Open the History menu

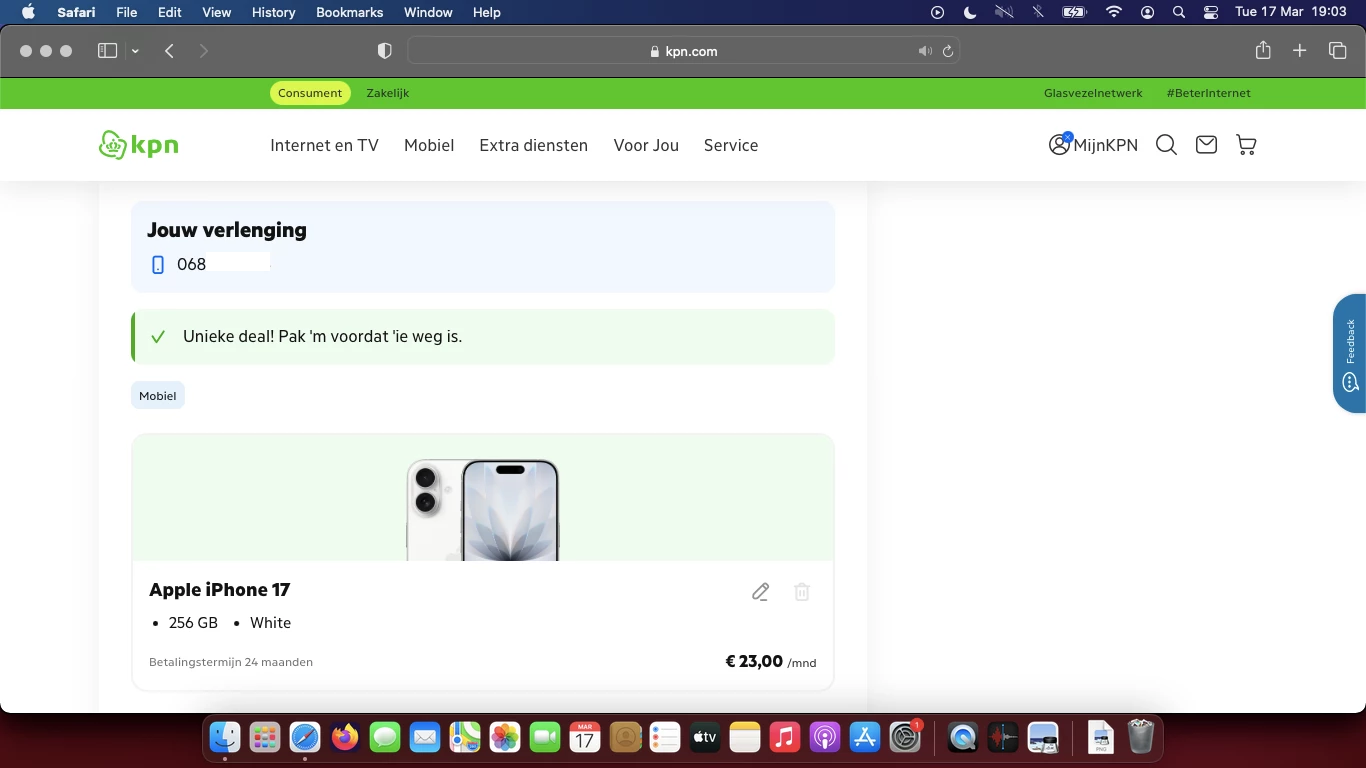coord(274,12)
